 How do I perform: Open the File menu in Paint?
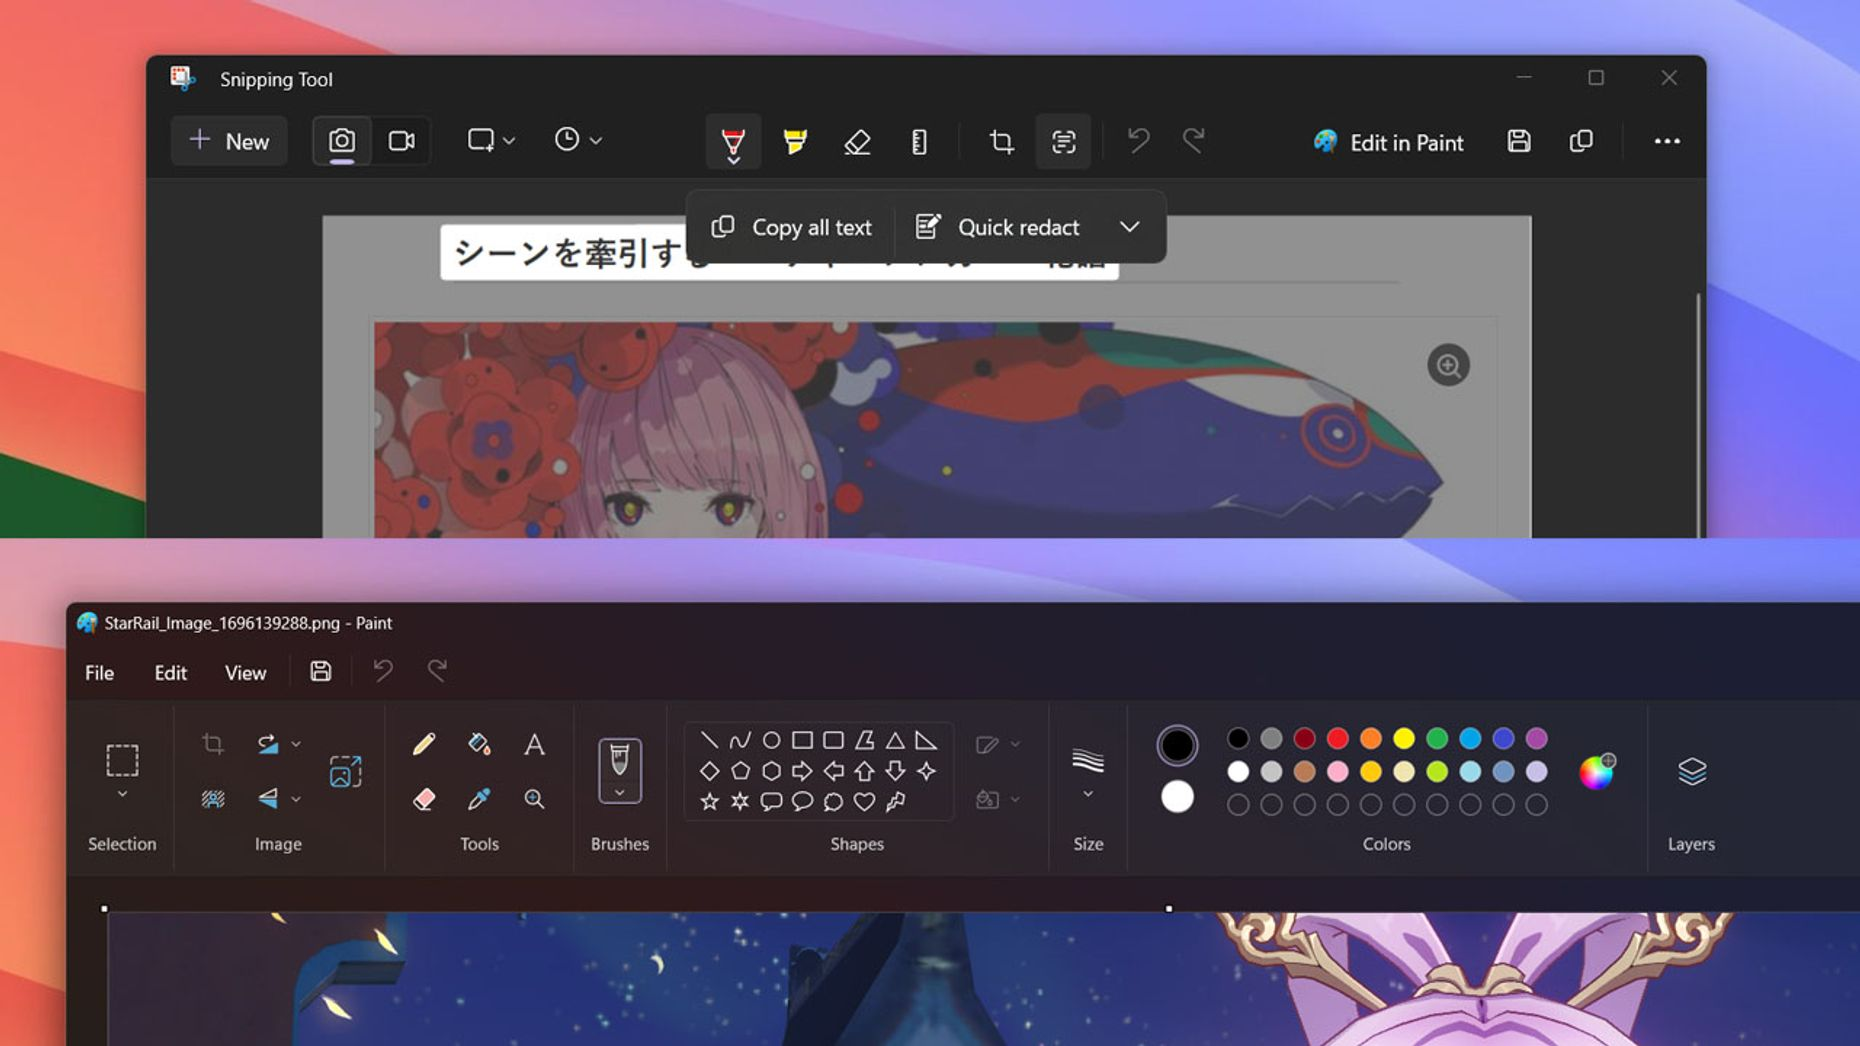[99, 673]
